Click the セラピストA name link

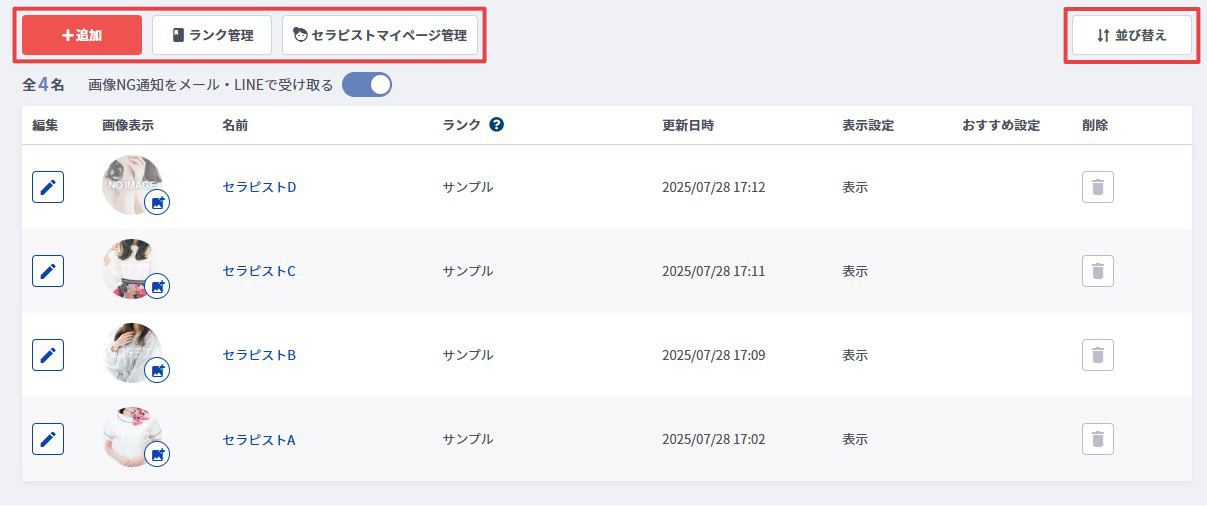coord(259,439)
